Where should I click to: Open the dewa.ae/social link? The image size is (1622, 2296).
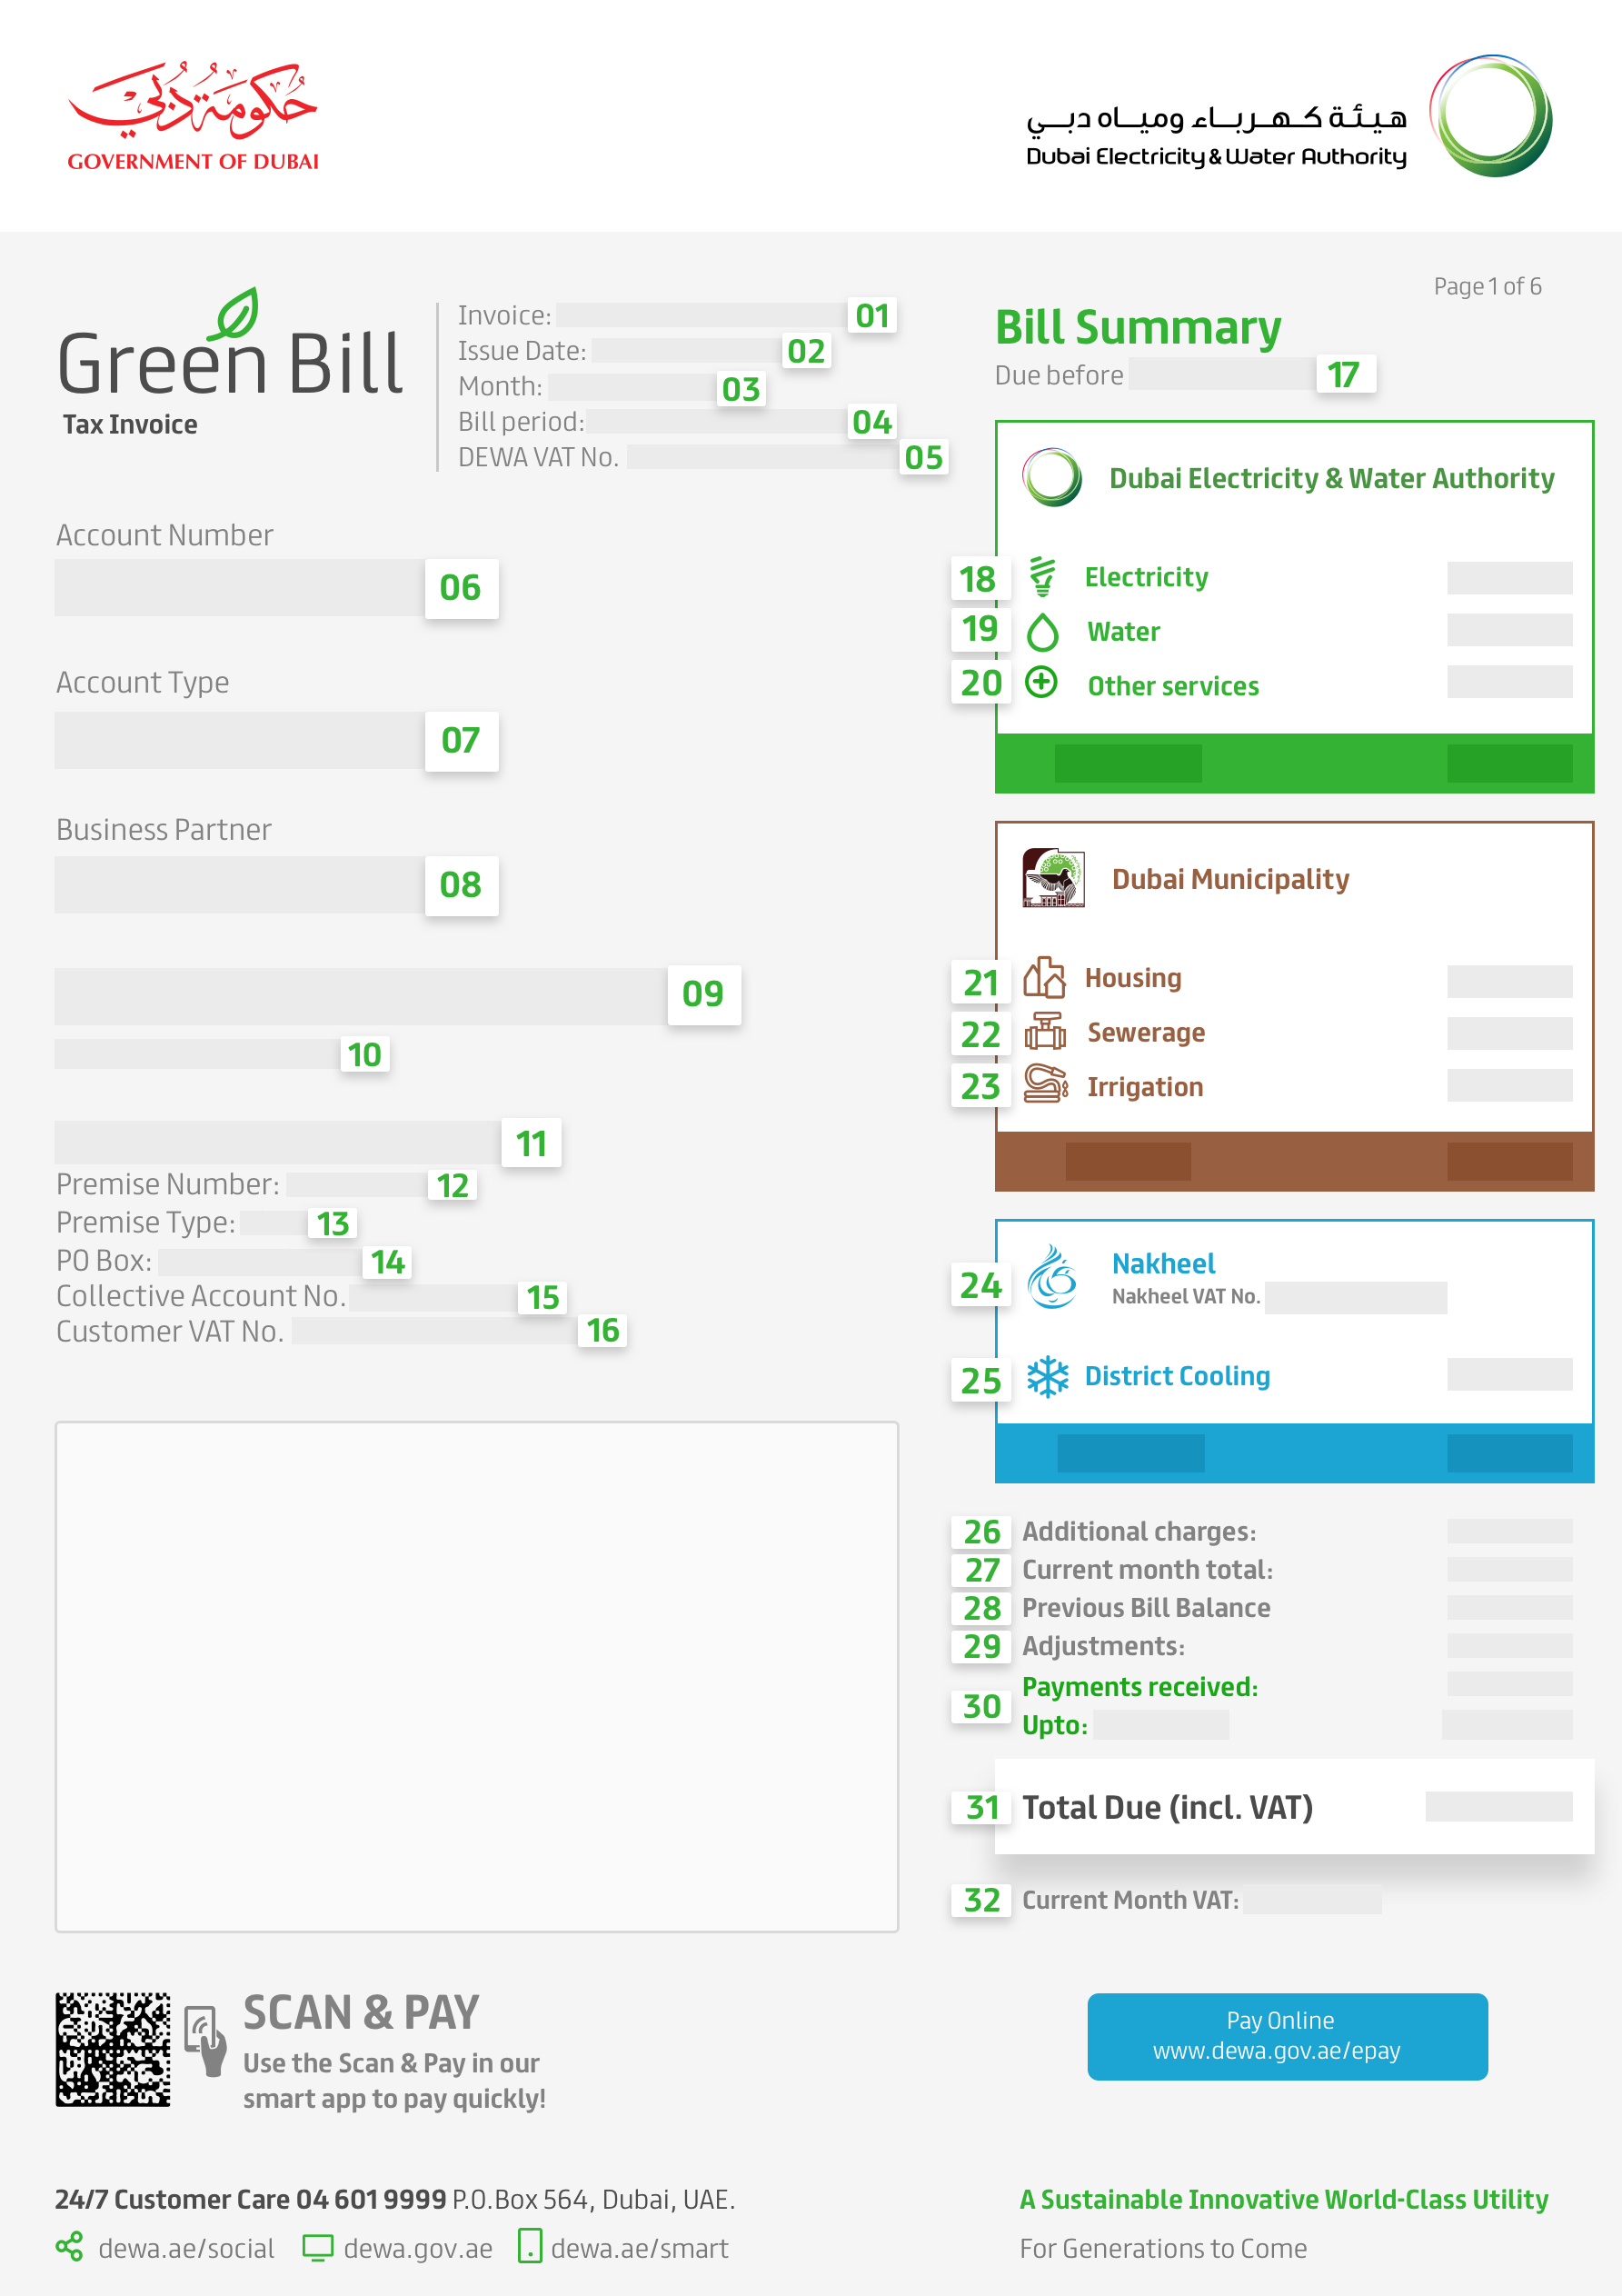[186, 2248]
